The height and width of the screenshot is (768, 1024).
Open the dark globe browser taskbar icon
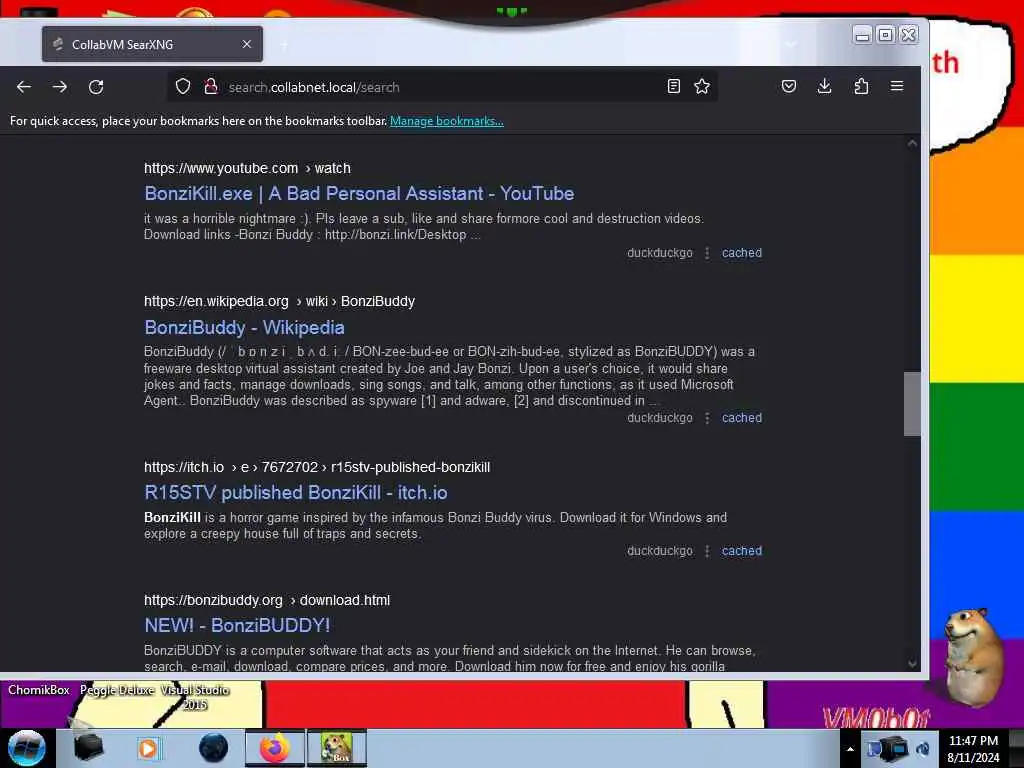click(x=214, y=748)
